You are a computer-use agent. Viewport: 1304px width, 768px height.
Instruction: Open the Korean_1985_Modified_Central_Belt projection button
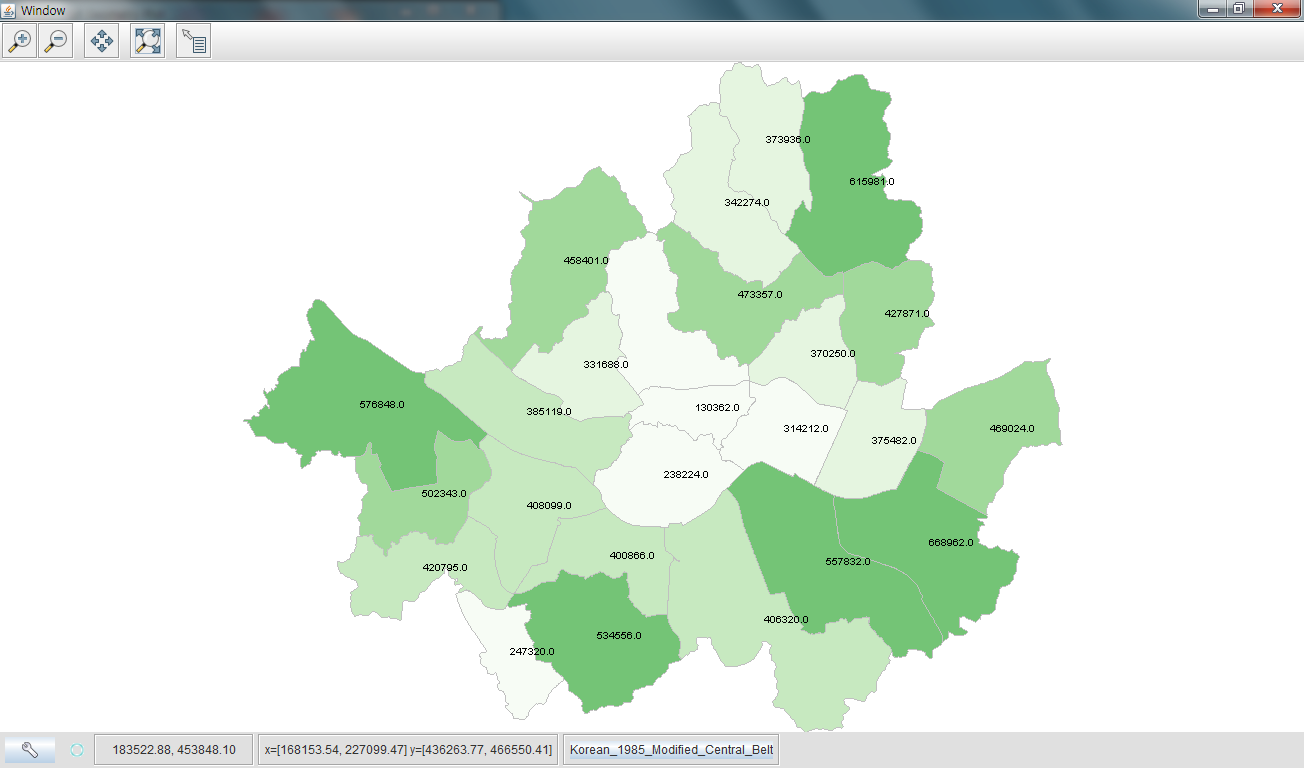[670, 748]
